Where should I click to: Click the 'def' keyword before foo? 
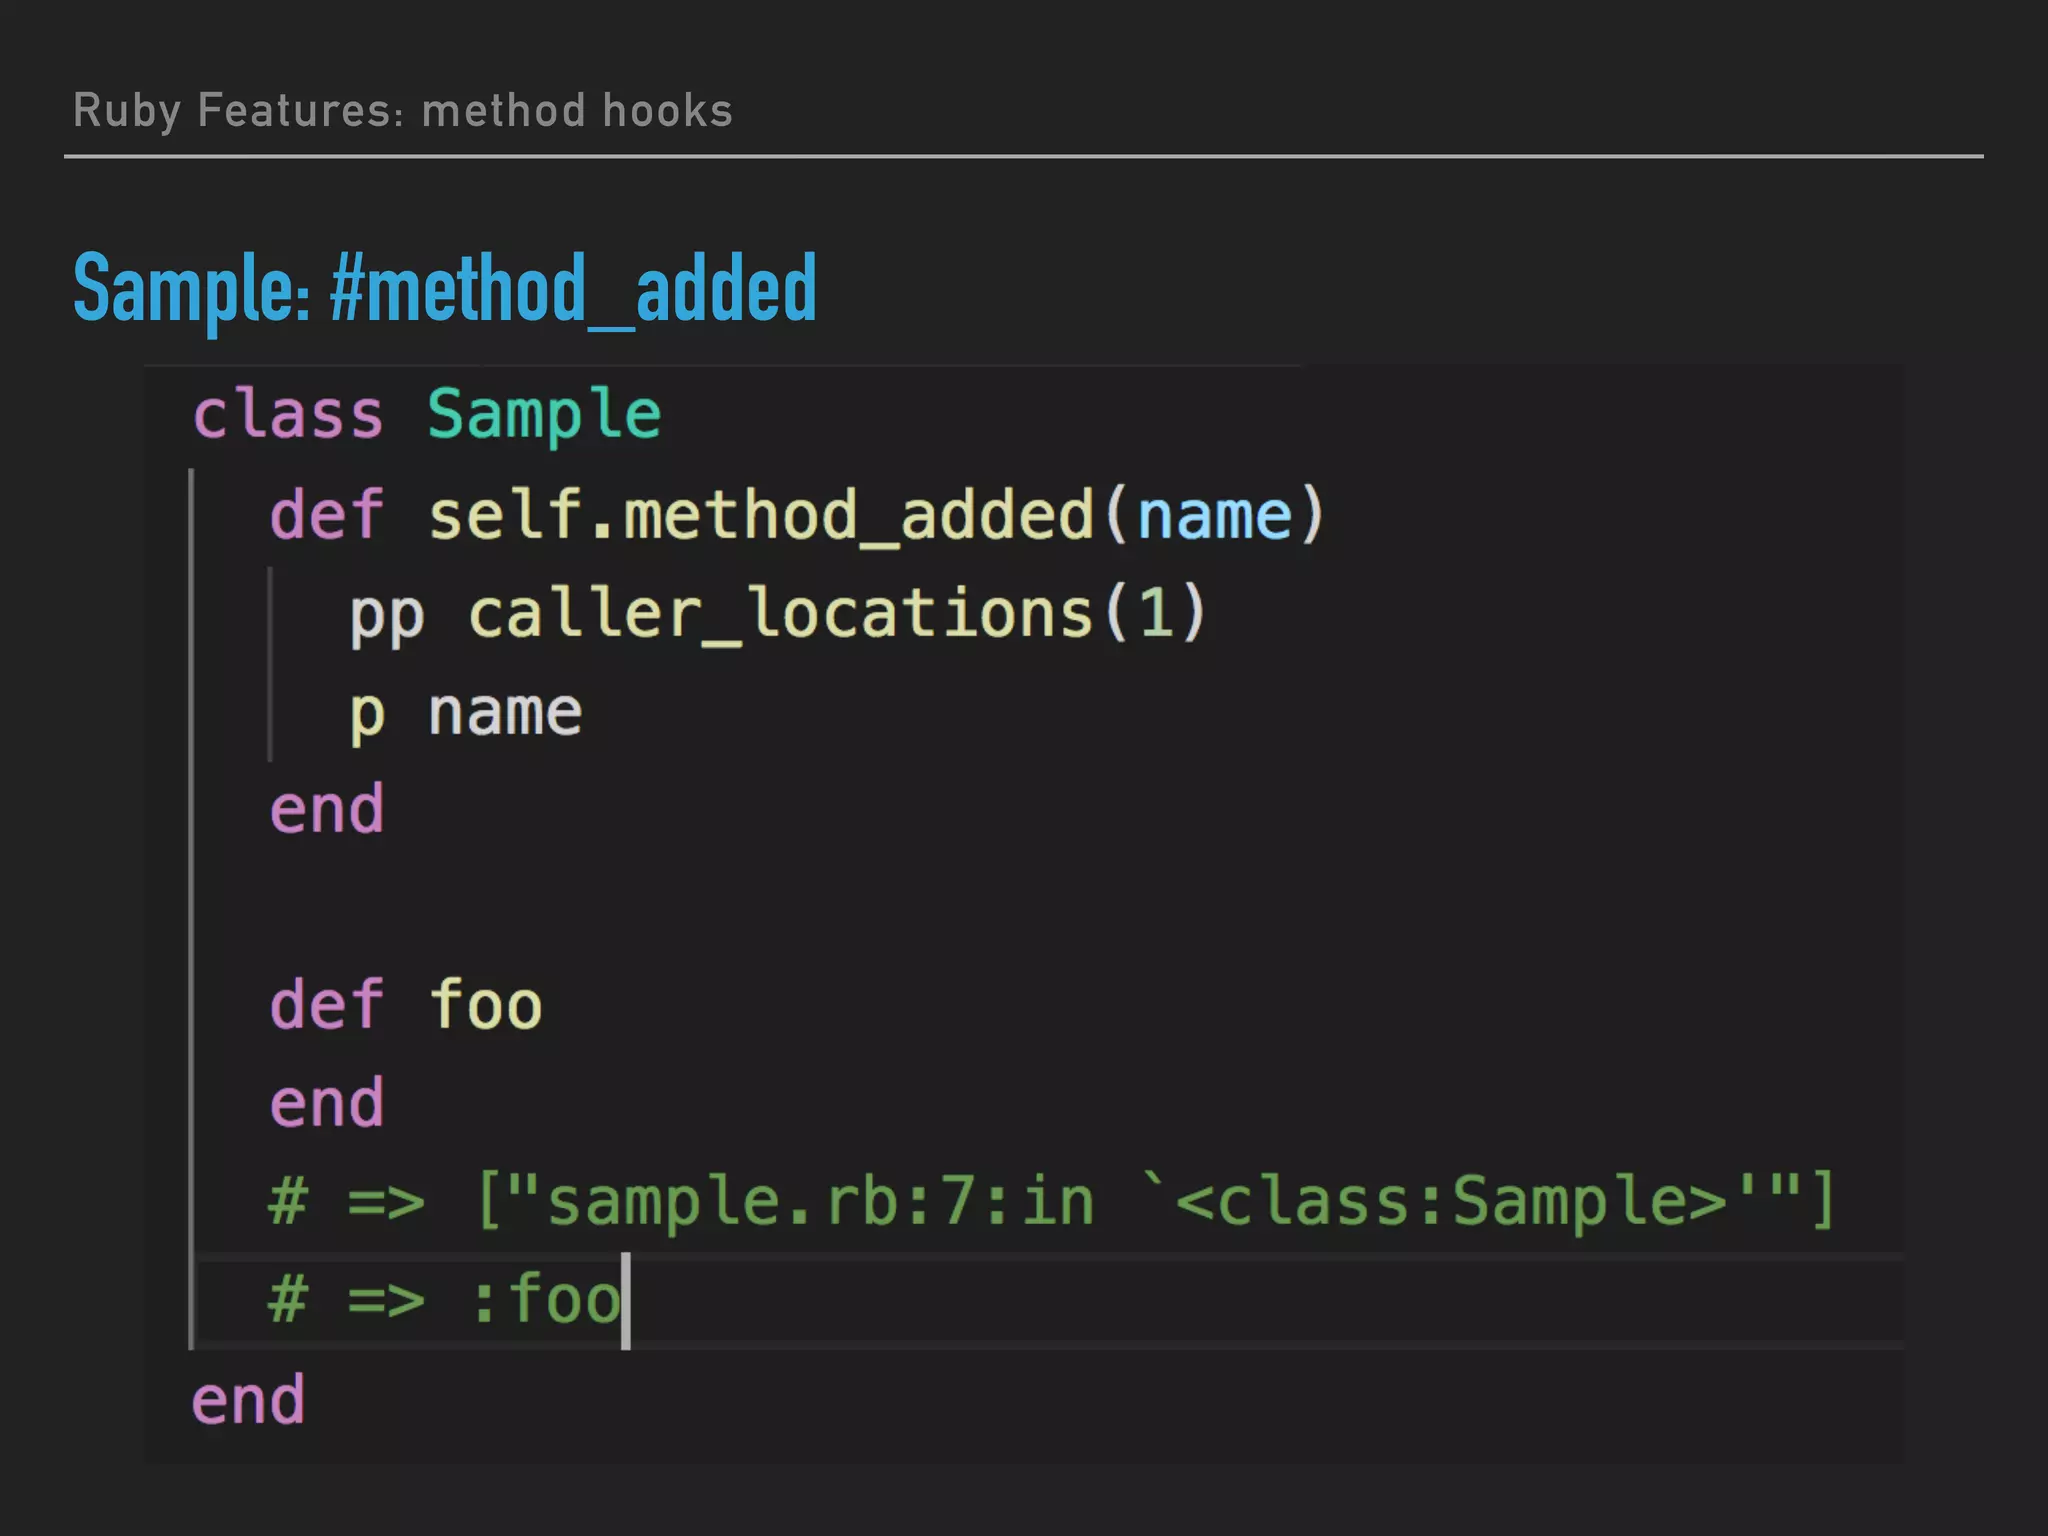(x=327, y=1005)
